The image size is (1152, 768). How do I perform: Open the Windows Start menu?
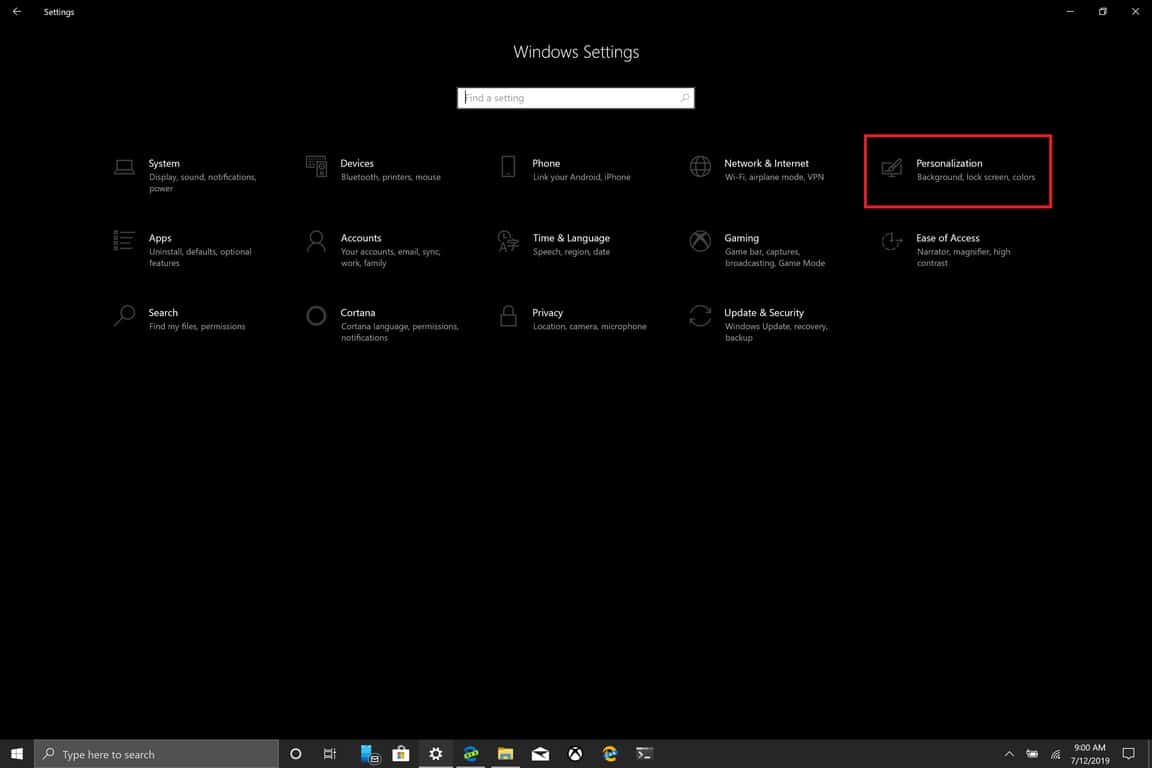(17, 753)
